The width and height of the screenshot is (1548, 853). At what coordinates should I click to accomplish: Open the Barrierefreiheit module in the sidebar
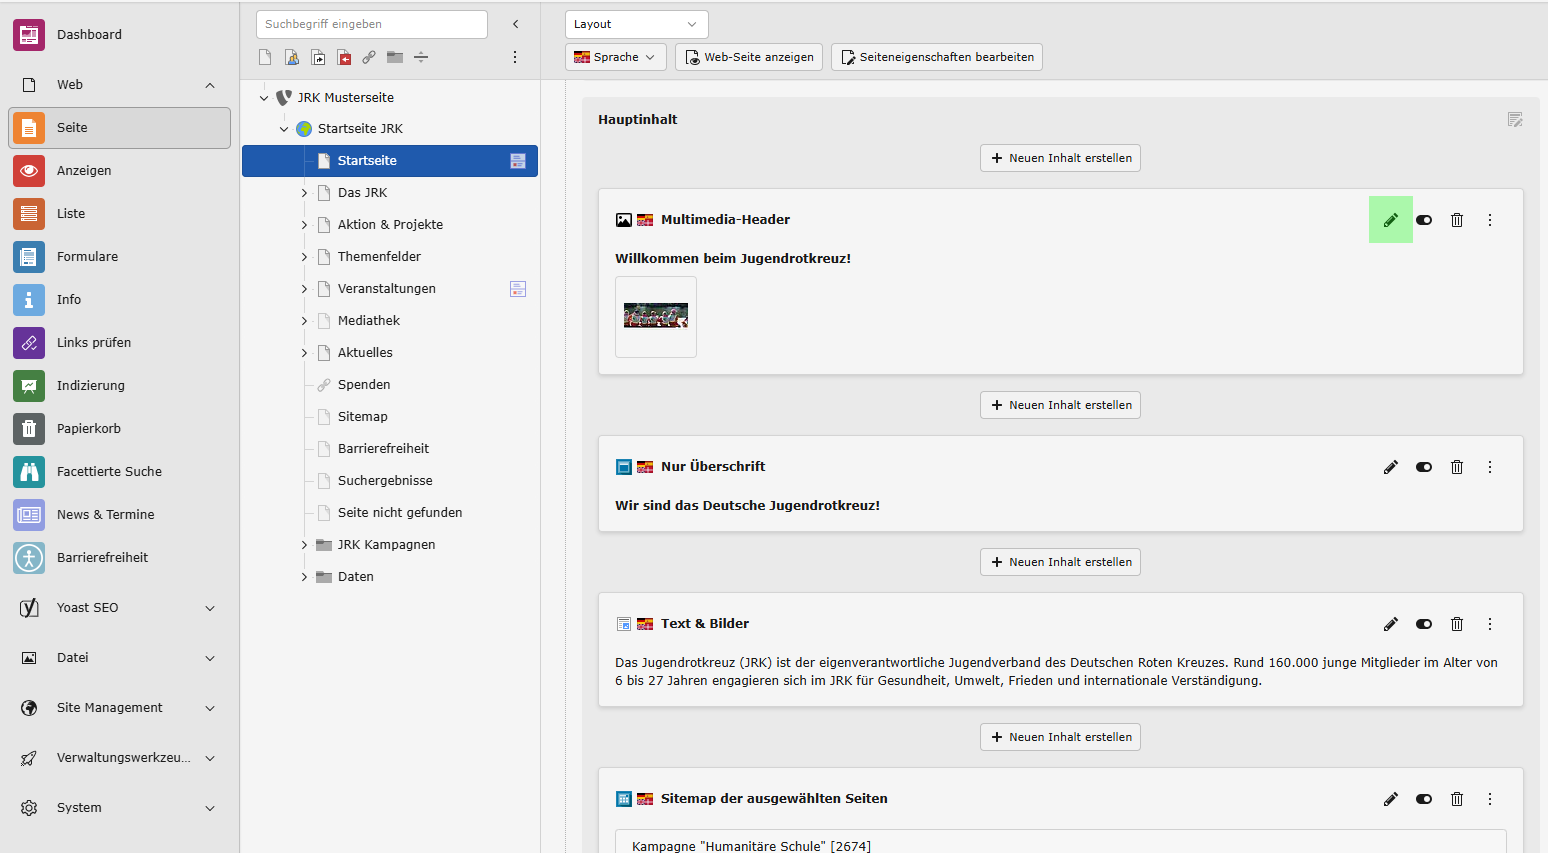pos(120,558)
